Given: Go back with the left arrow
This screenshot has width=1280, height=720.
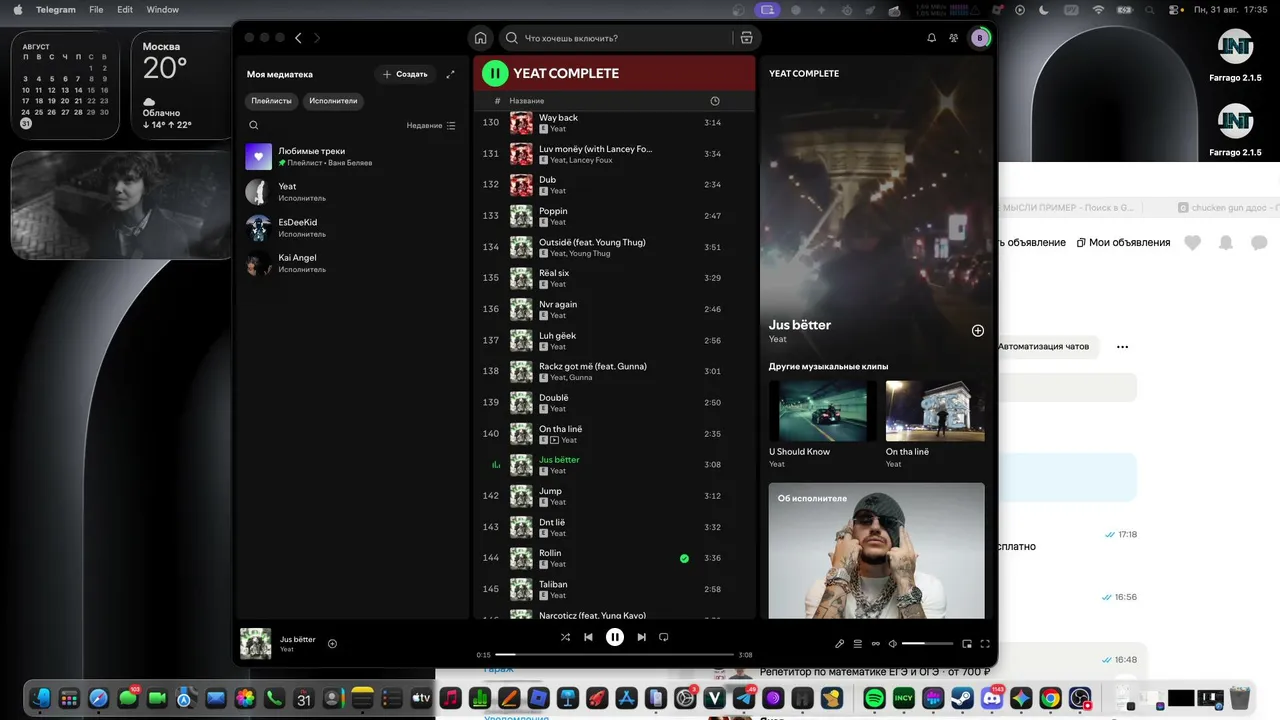Looking at the screenshot, I should pos(298,38).
